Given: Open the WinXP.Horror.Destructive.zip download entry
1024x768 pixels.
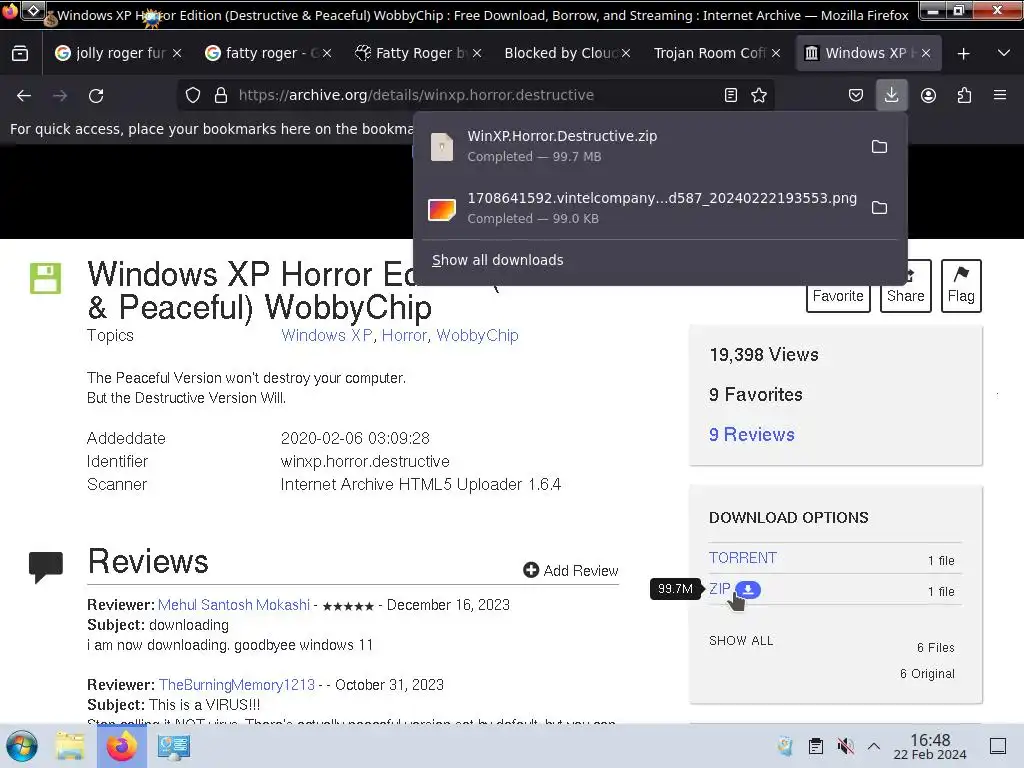Looking at the screenshot, I should pos(643,146).
